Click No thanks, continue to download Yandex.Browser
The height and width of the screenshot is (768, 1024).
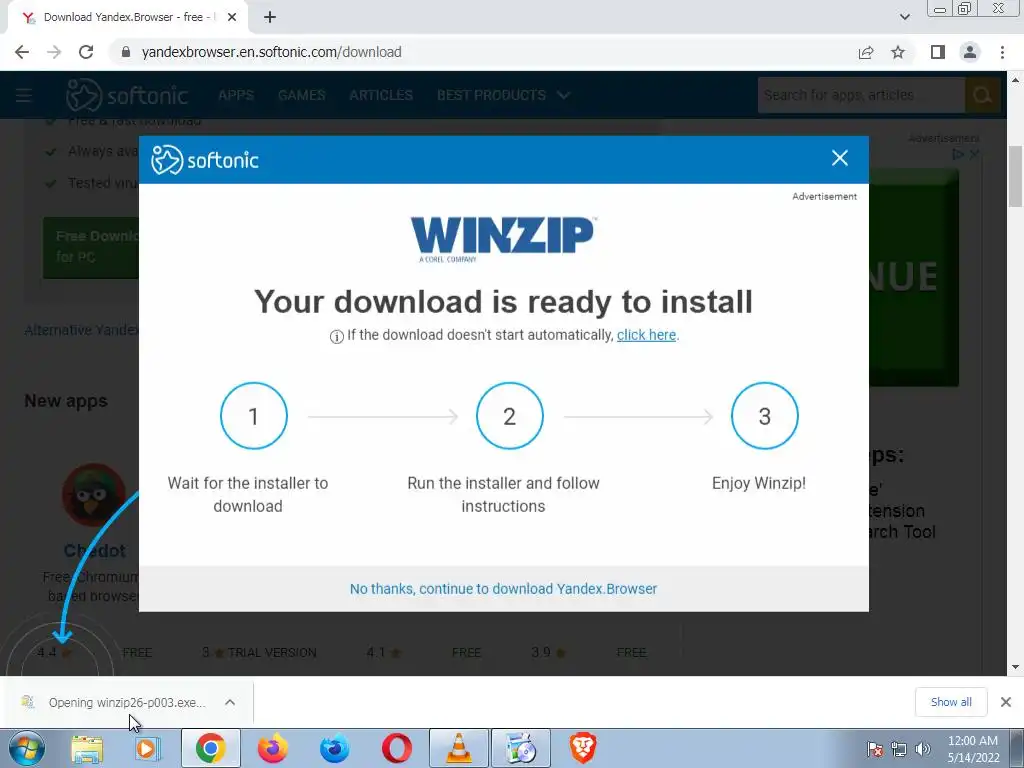tap(504, 589)
